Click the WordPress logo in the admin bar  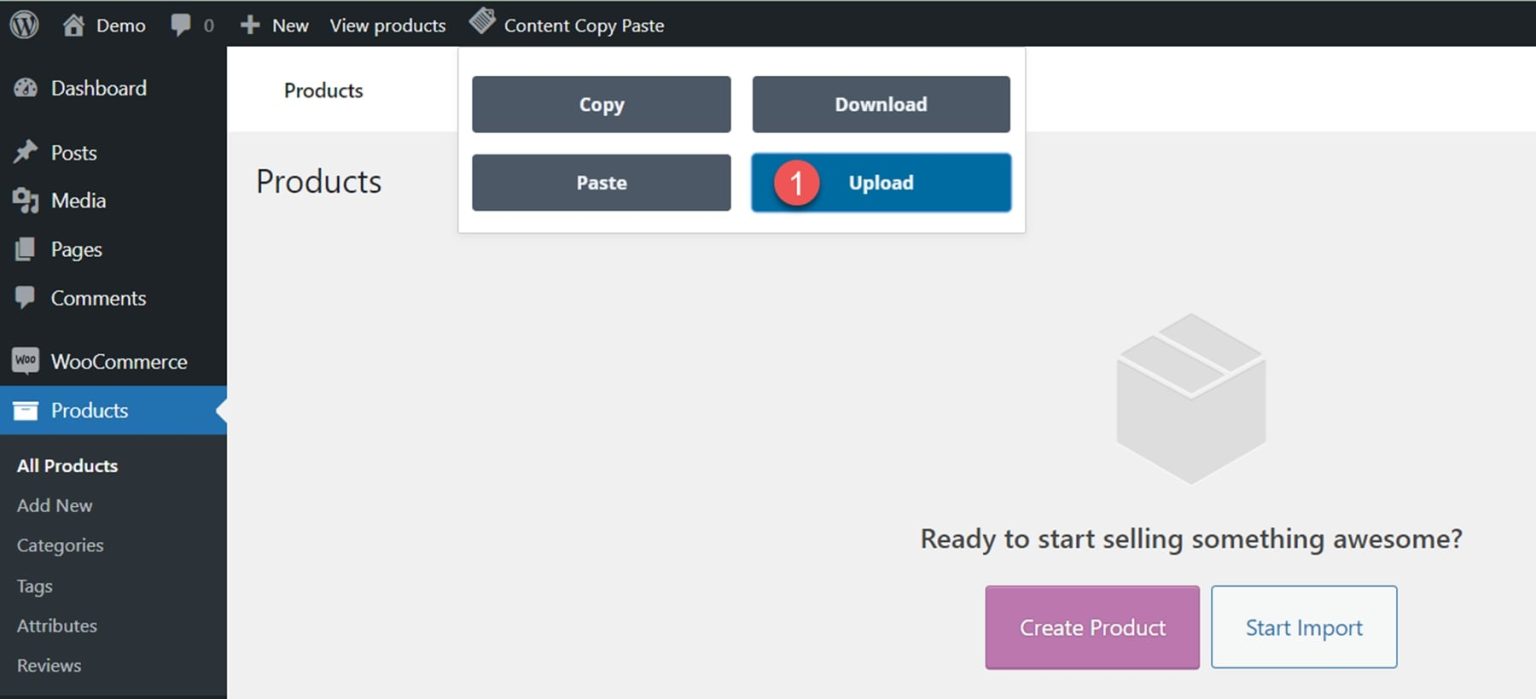tap(22, 24)
